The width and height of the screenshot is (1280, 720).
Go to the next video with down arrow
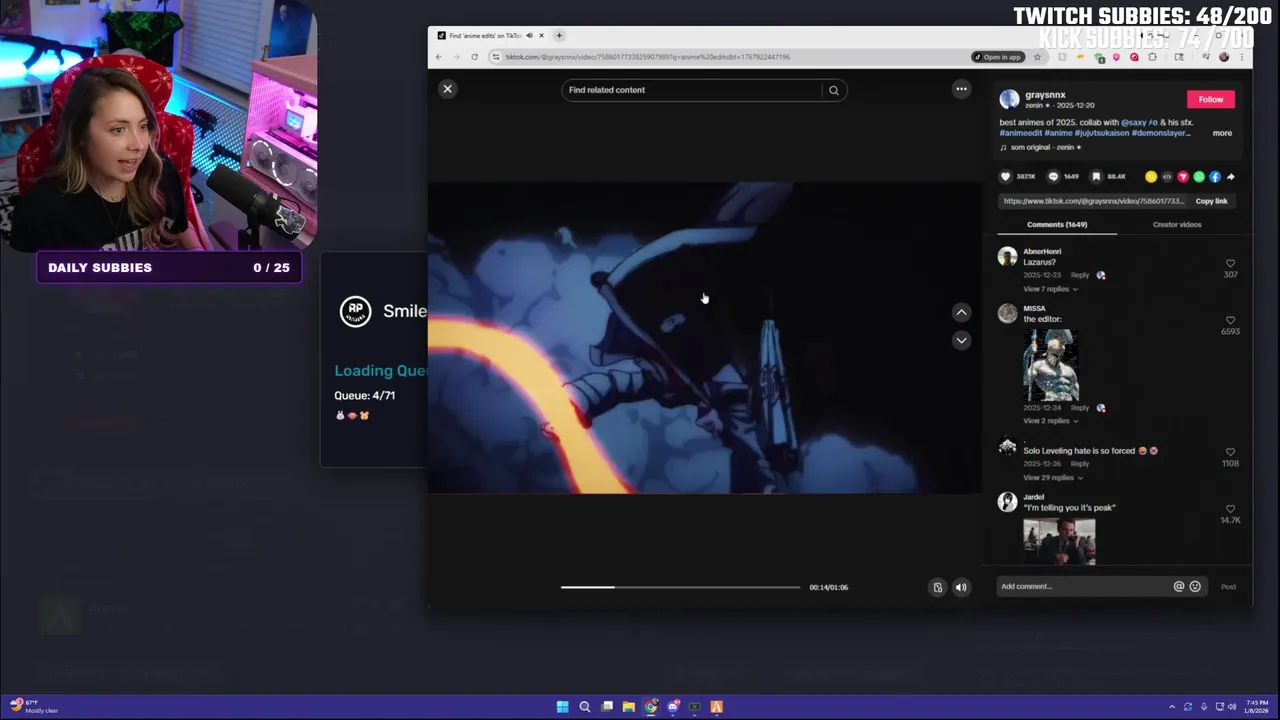coord(961,340)
